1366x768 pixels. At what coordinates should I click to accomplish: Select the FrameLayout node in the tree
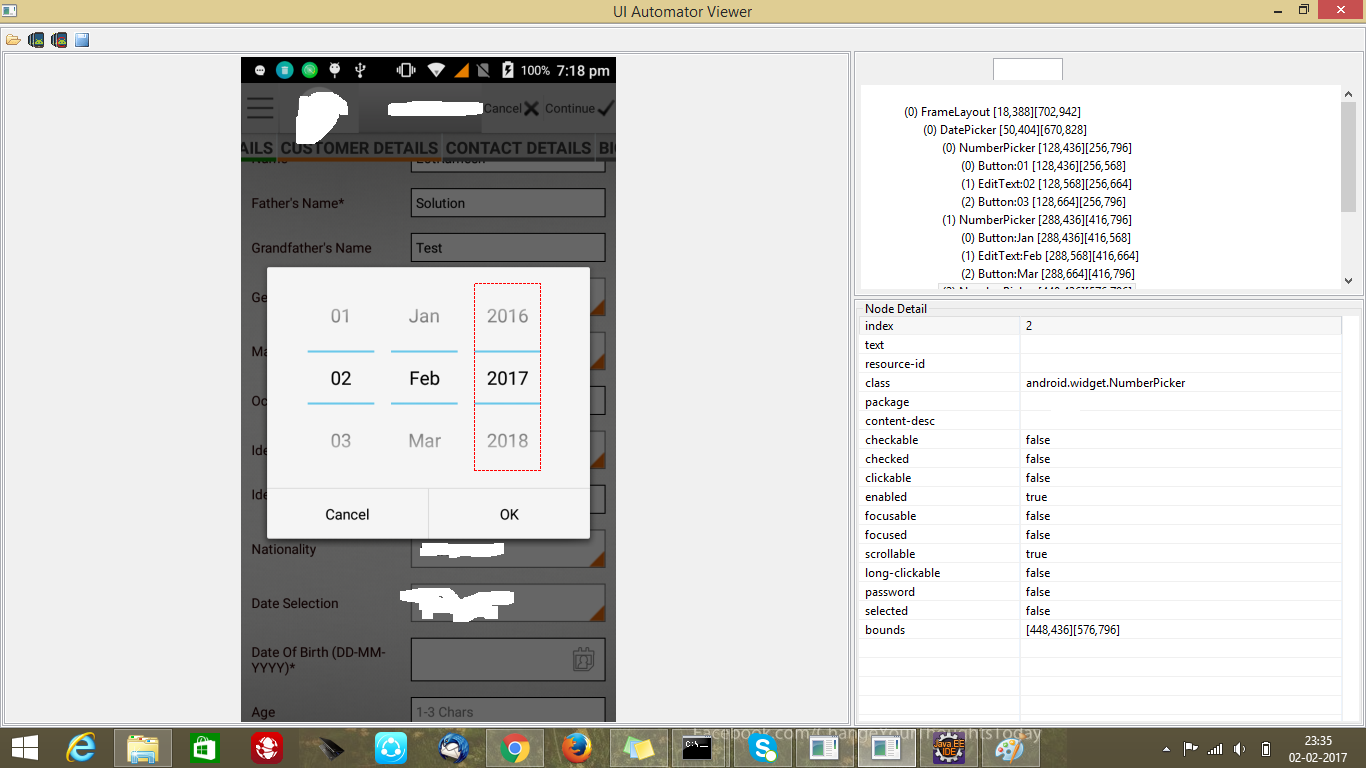click(x=992, y=112)
